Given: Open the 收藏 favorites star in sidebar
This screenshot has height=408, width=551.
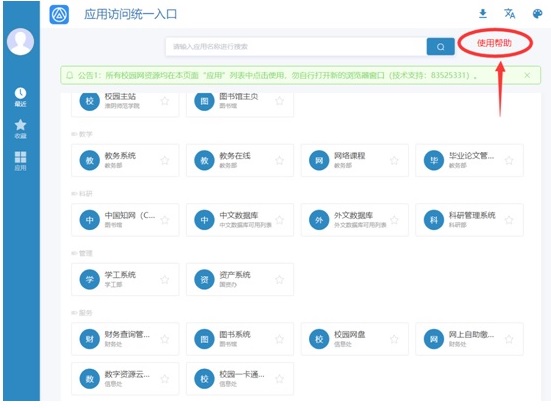Looking at the screenshot, I should [20, 129].
